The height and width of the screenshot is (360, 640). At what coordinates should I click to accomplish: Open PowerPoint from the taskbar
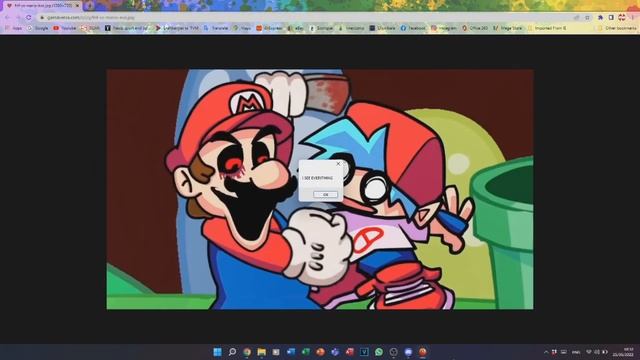(320, 352)
